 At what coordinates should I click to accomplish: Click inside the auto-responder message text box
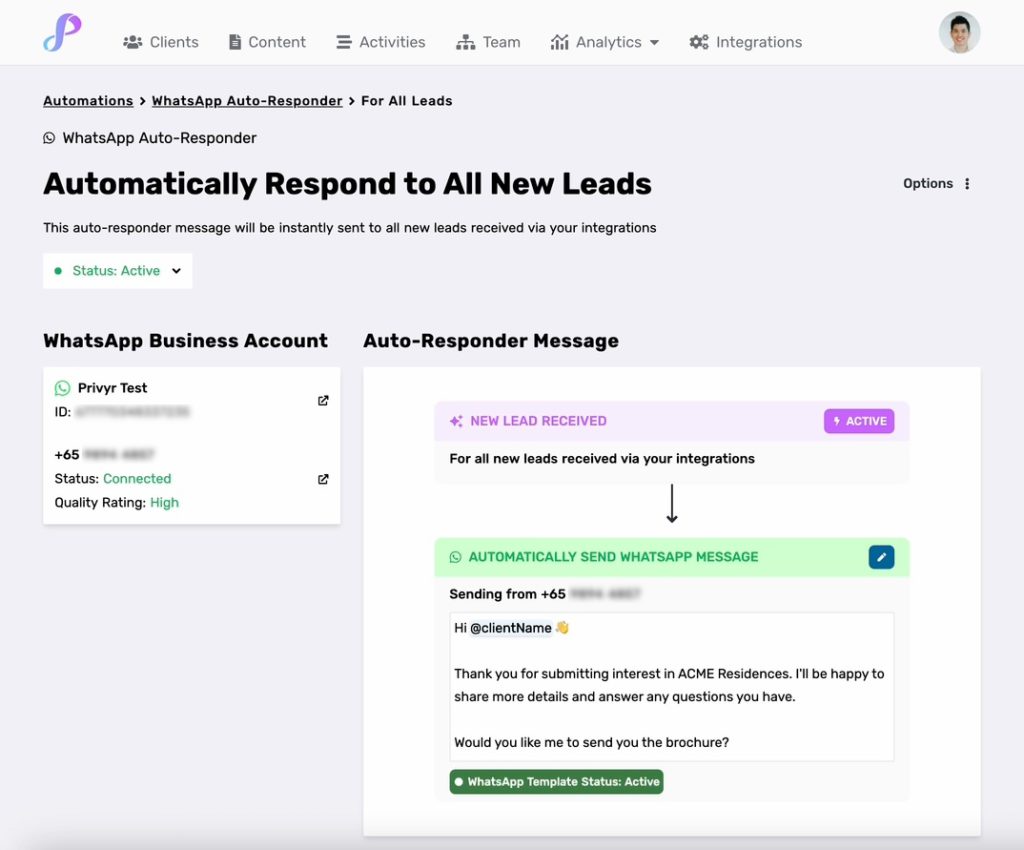pos(671,686)
